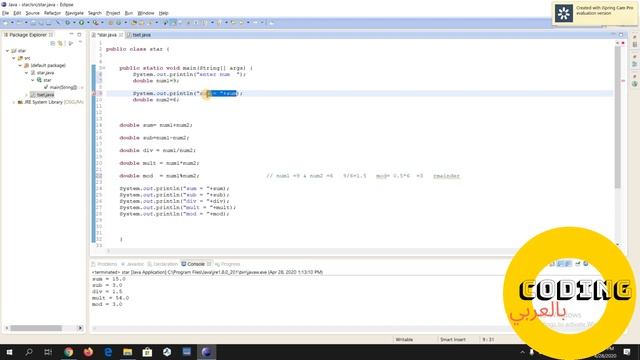Toggle Skip All Breakpoints in toolbar
This screenshot has width=640, height=360.
tap(58, 22)
